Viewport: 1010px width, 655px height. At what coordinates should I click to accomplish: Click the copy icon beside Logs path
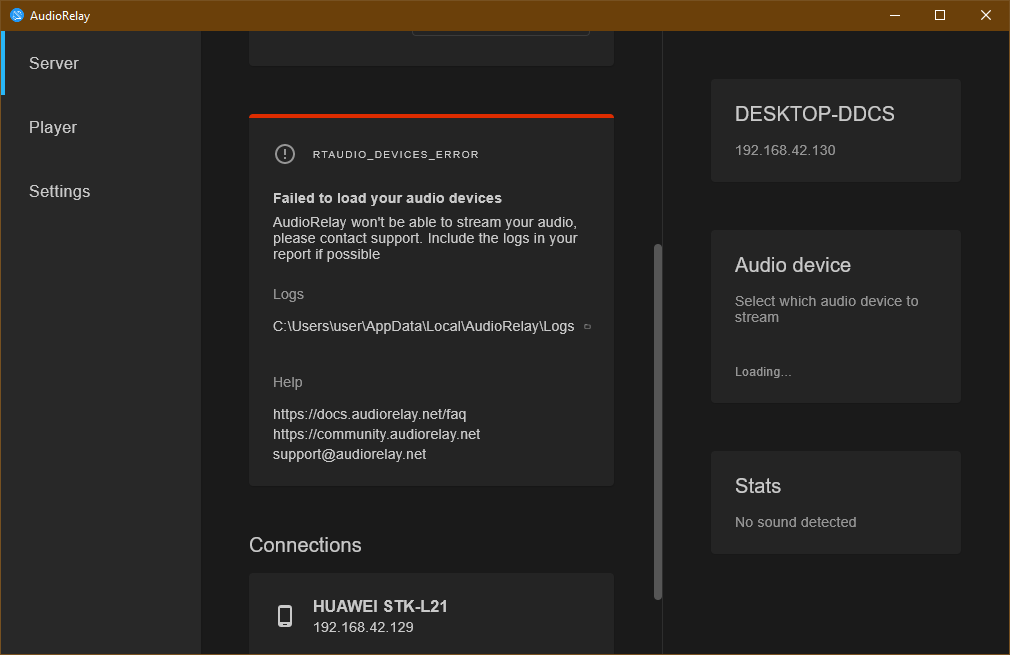pyautogui.click(x=587, y=327)
